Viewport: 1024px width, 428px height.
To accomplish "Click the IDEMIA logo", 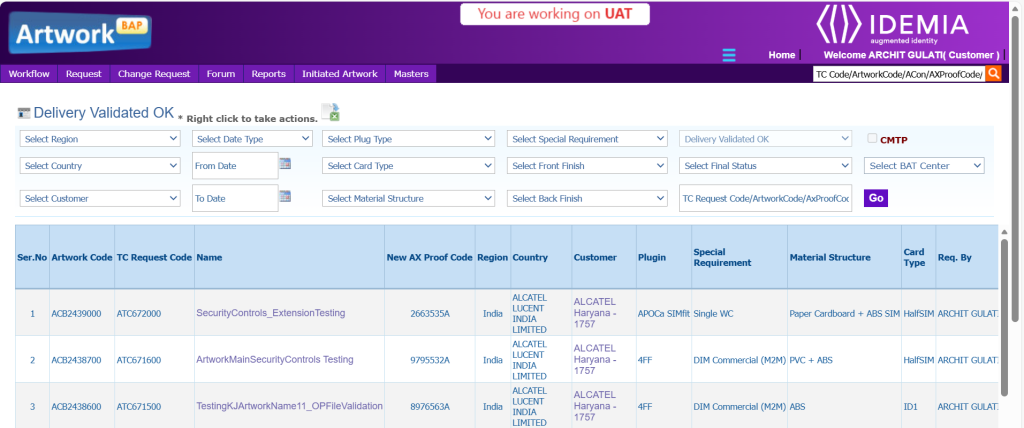I will (893, 26).
